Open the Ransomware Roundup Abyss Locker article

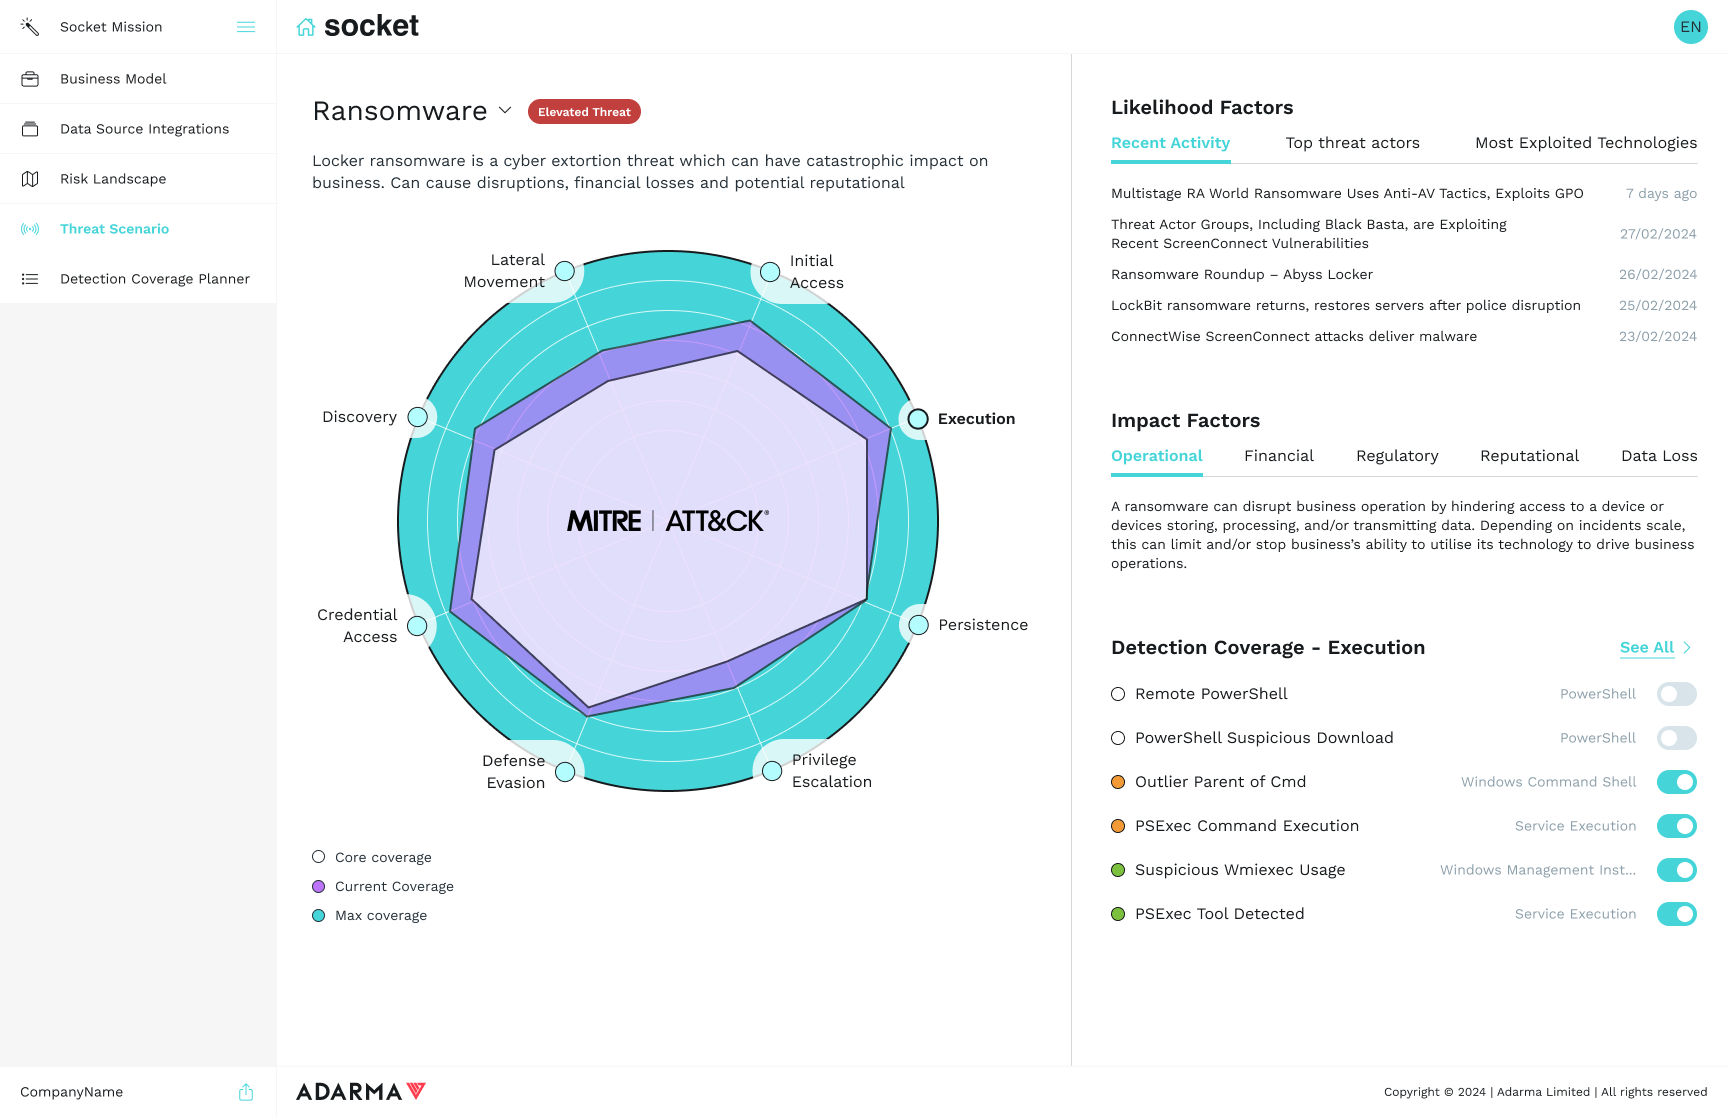(1241, 275)
